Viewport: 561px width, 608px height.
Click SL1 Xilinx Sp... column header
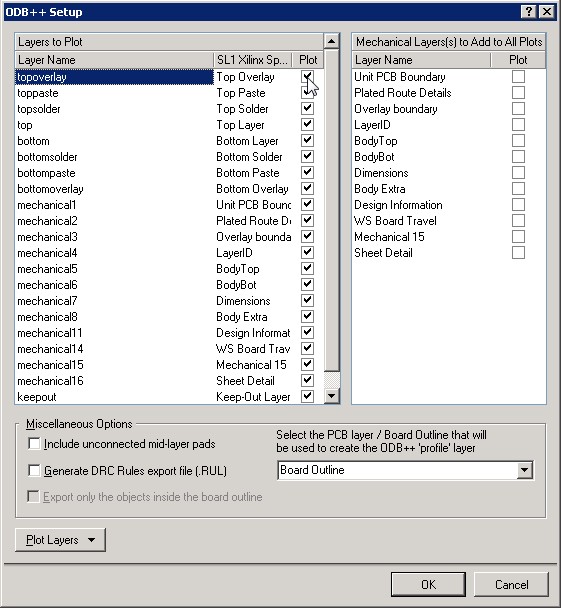(252, 60)
